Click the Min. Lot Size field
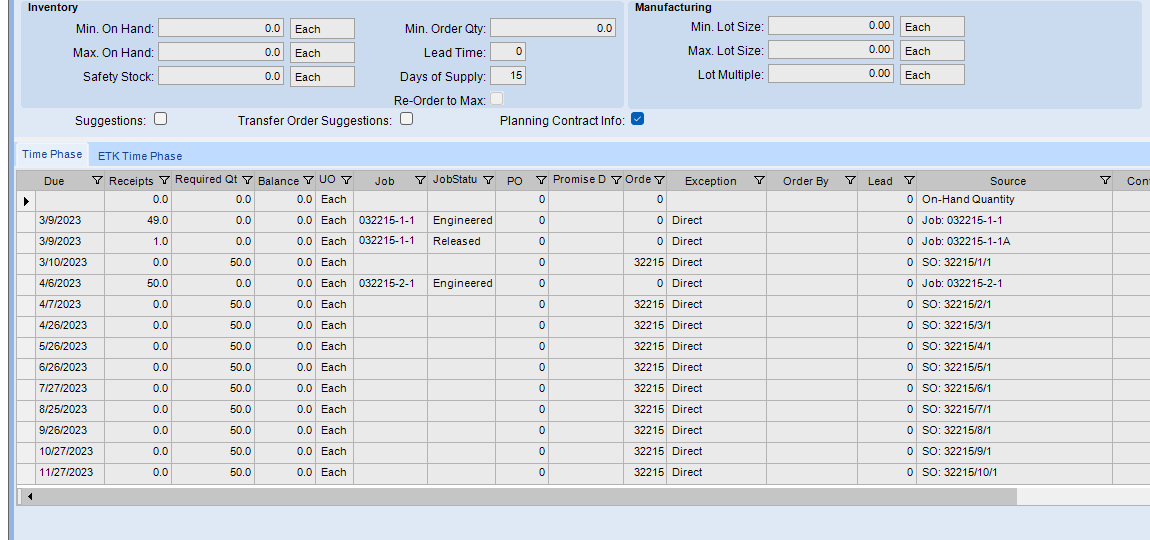The image size is (1150, 540). (831, 26)
